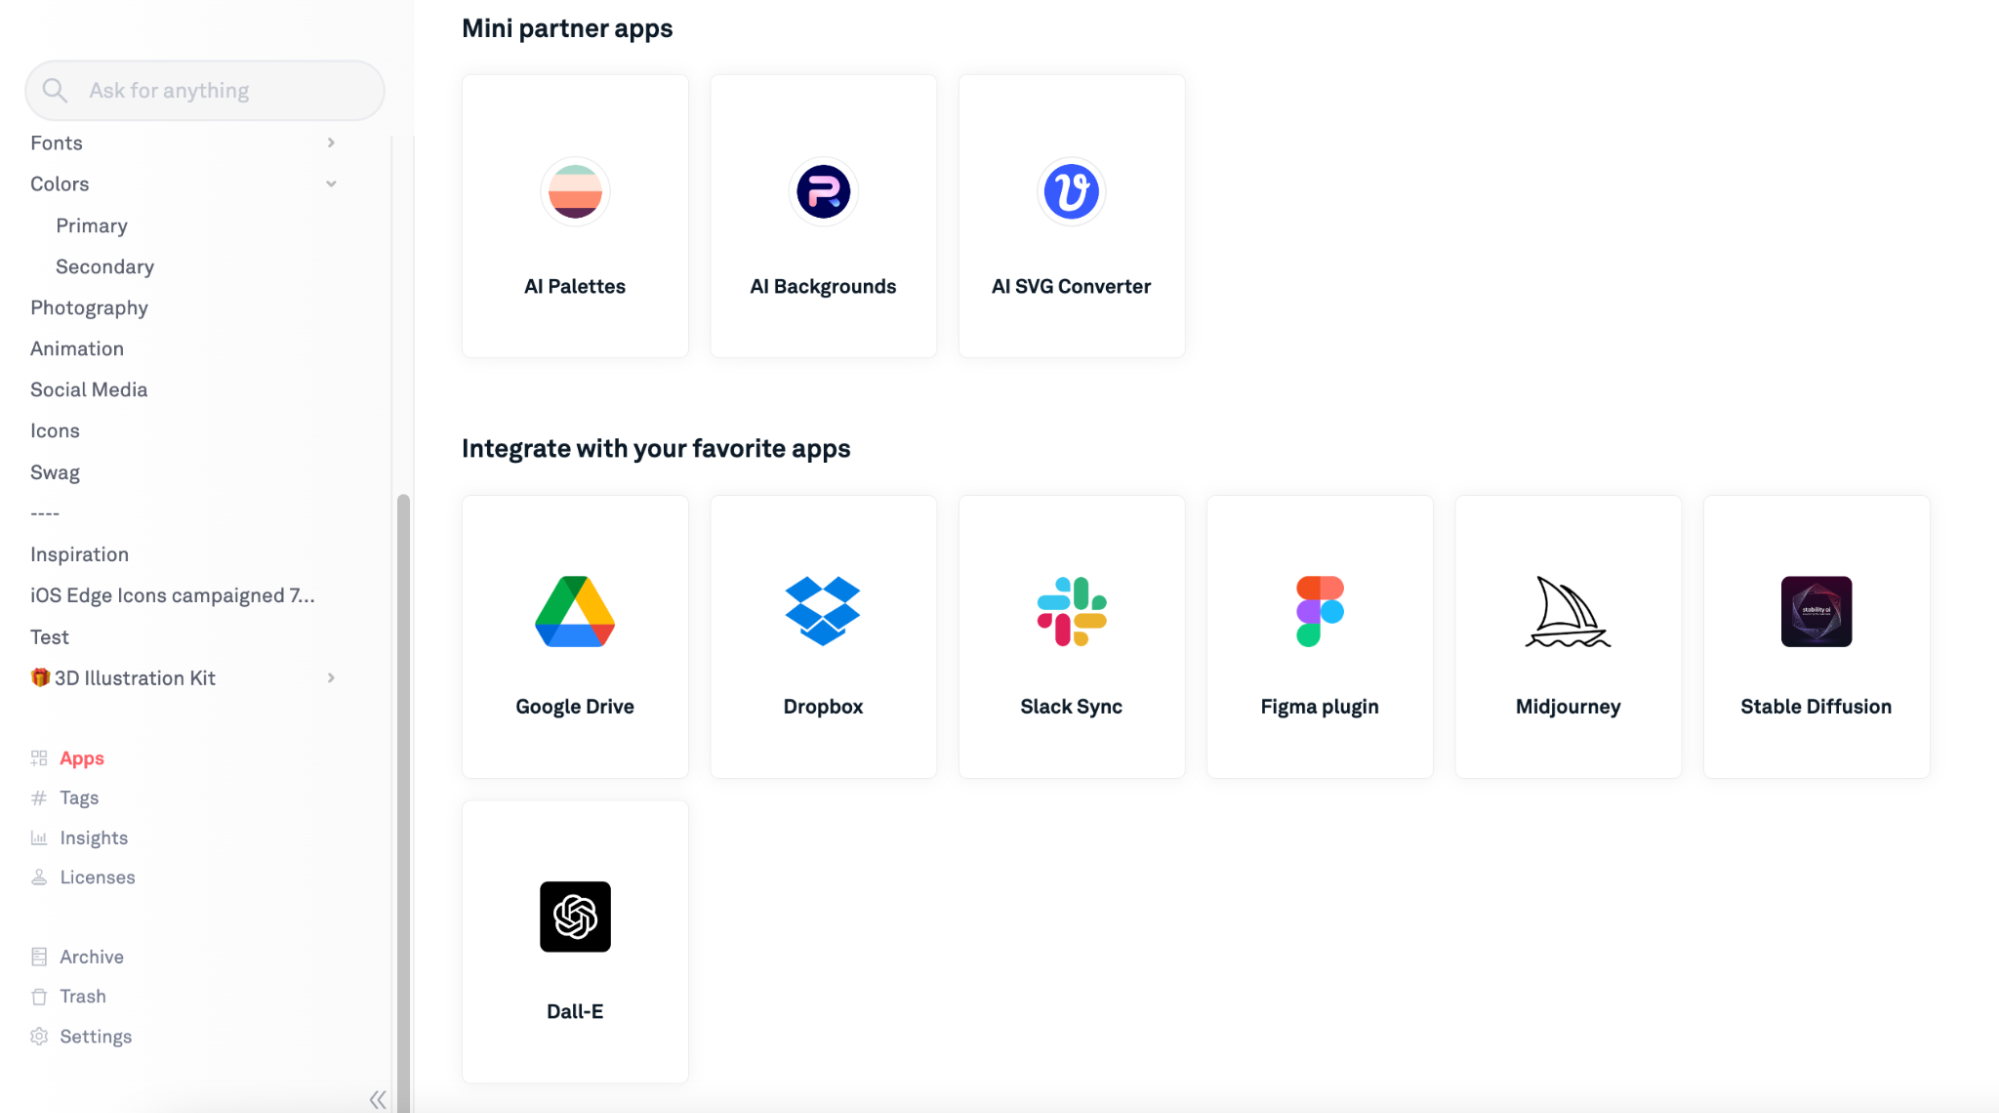Collapse the sidebar with double-arrow icon
The image size is (1999, 1113).
tap(377, 1099)
